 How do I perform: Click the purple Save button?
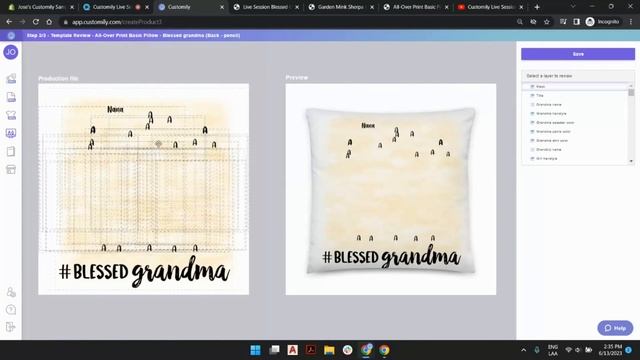pos(578,54)
